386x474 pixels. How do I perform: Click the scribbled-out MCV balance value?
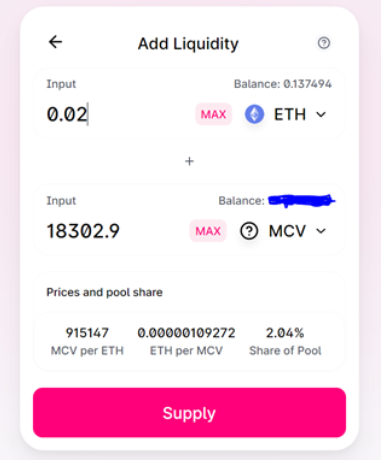click(302, 201)
